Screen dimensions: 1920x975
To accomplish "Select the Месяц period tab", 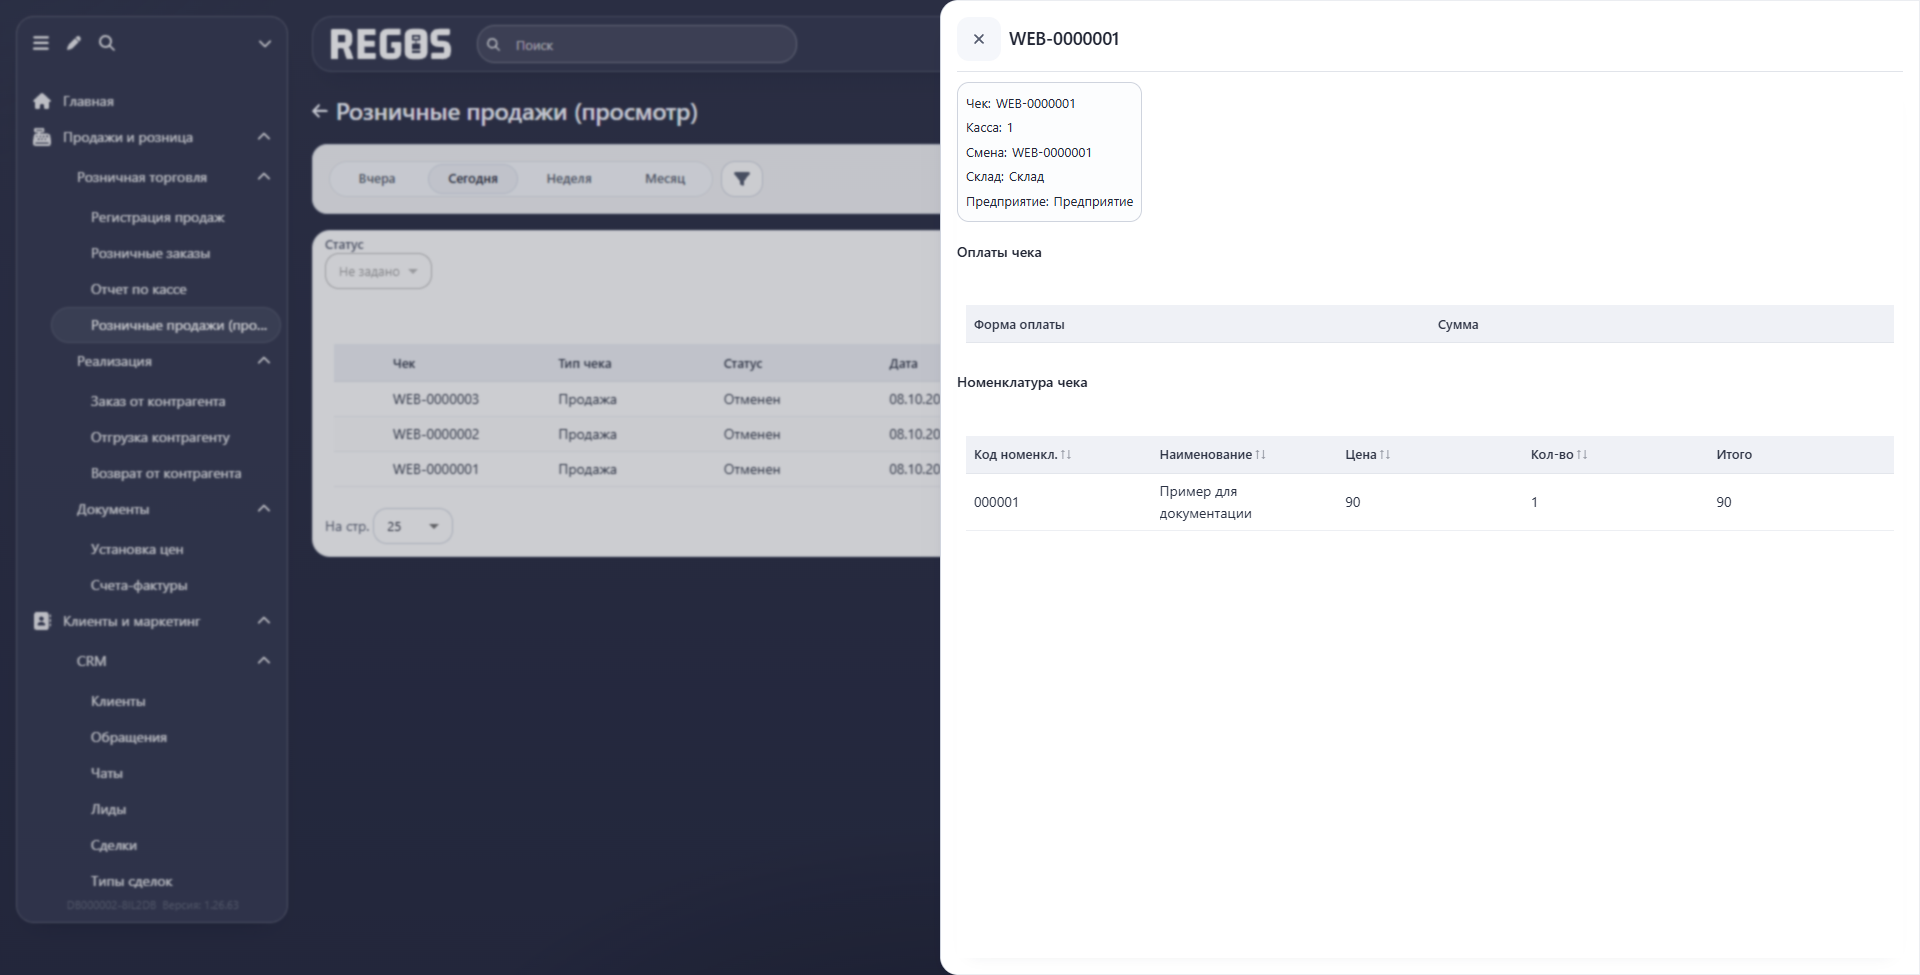I will 665,179.
